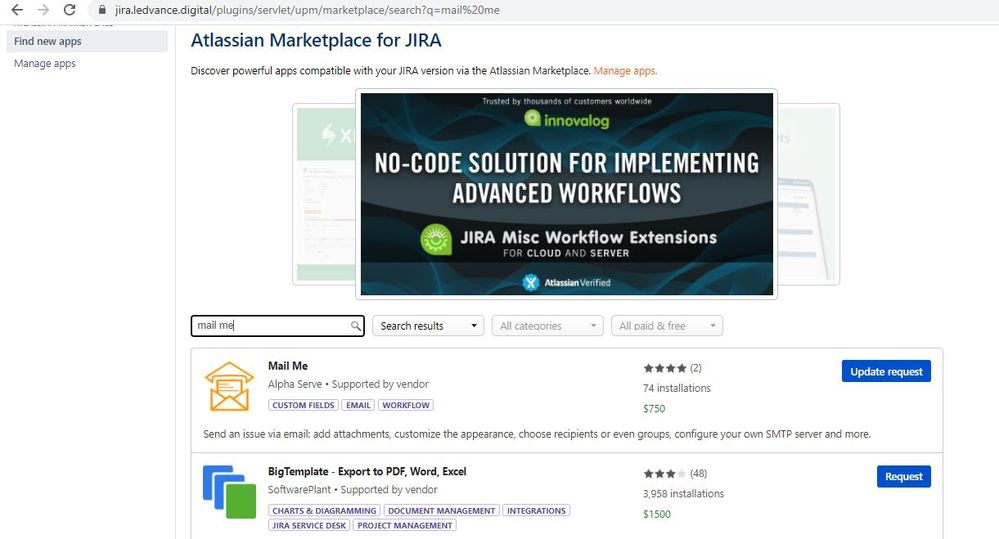
Task: Click the browser forward arrow
Action: pyautogui.click(x=43, y=10)
